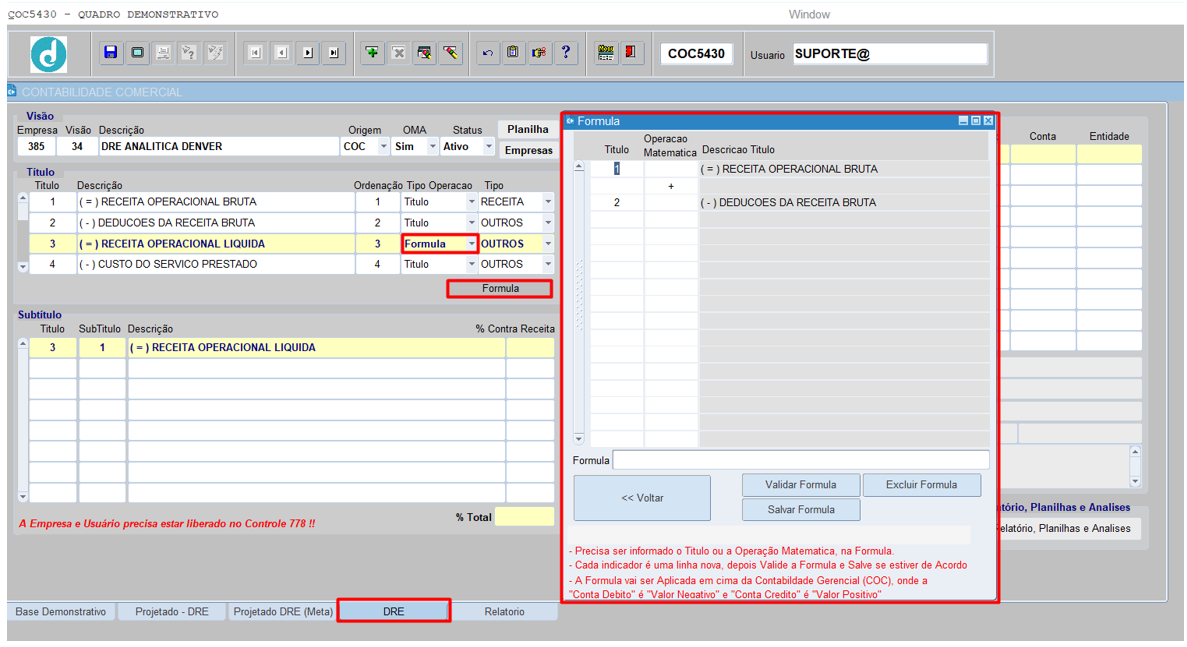Click the COC5430 form code field

(696, 54)
